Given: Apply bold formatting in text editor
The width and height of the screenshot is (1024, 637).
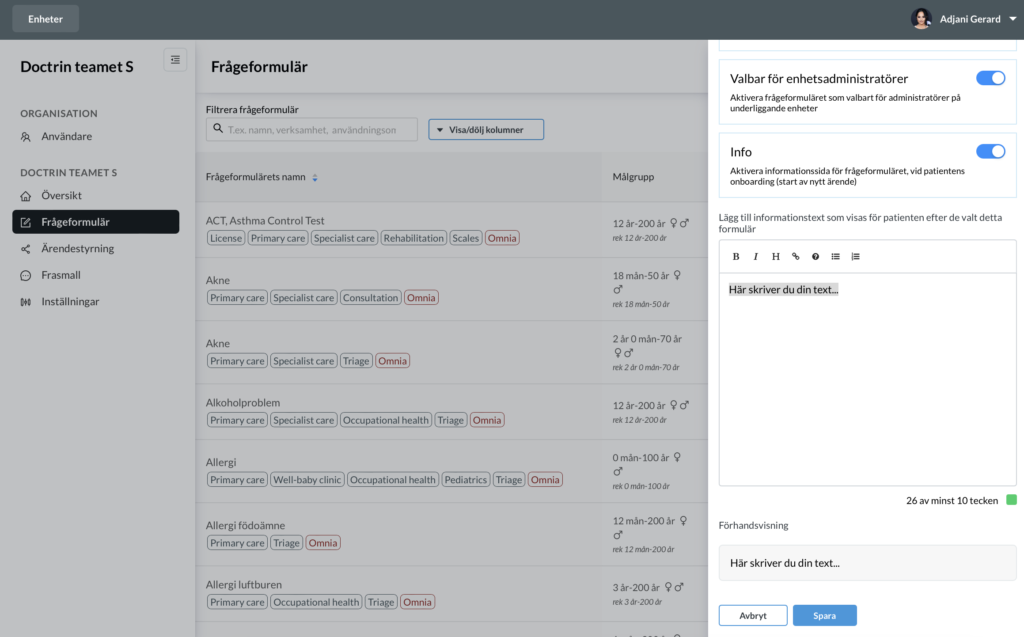Looking at the screenshot, I should click(735, 257).
